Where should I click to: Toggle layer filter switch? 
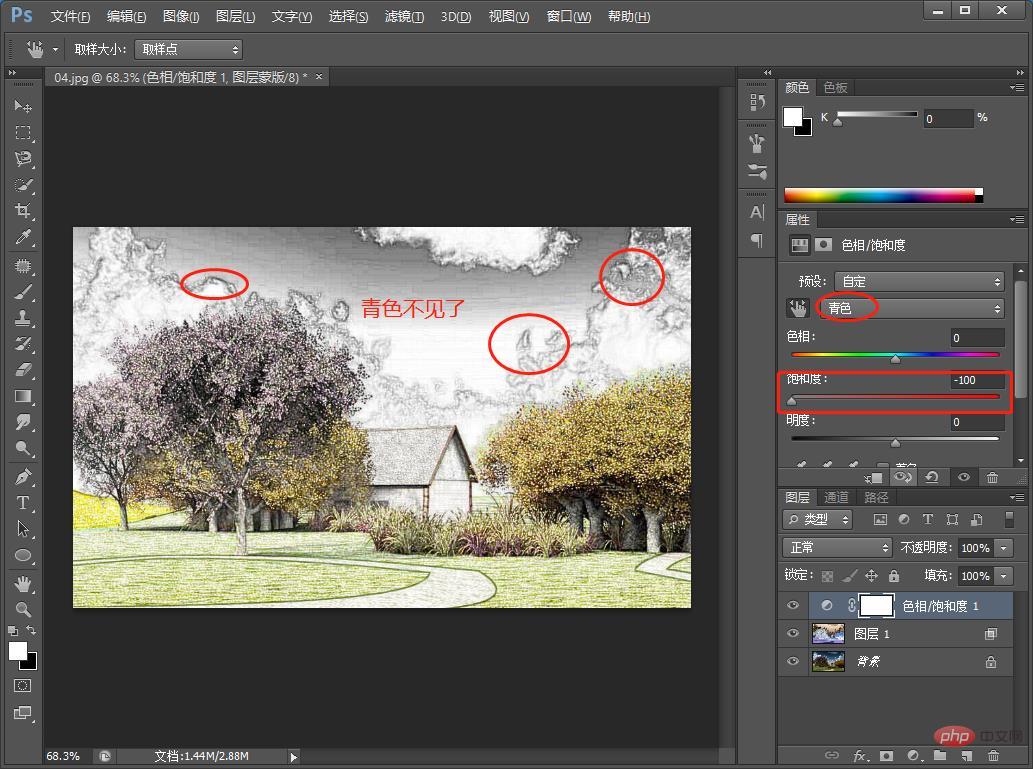(1009, 519)
